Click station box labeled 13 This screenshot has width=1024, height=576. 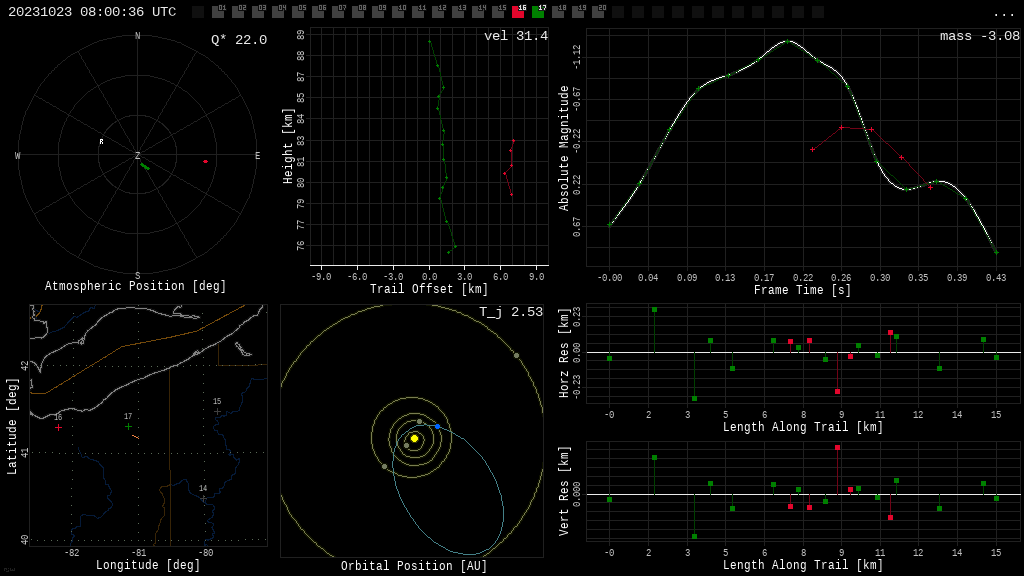[458, 11]
